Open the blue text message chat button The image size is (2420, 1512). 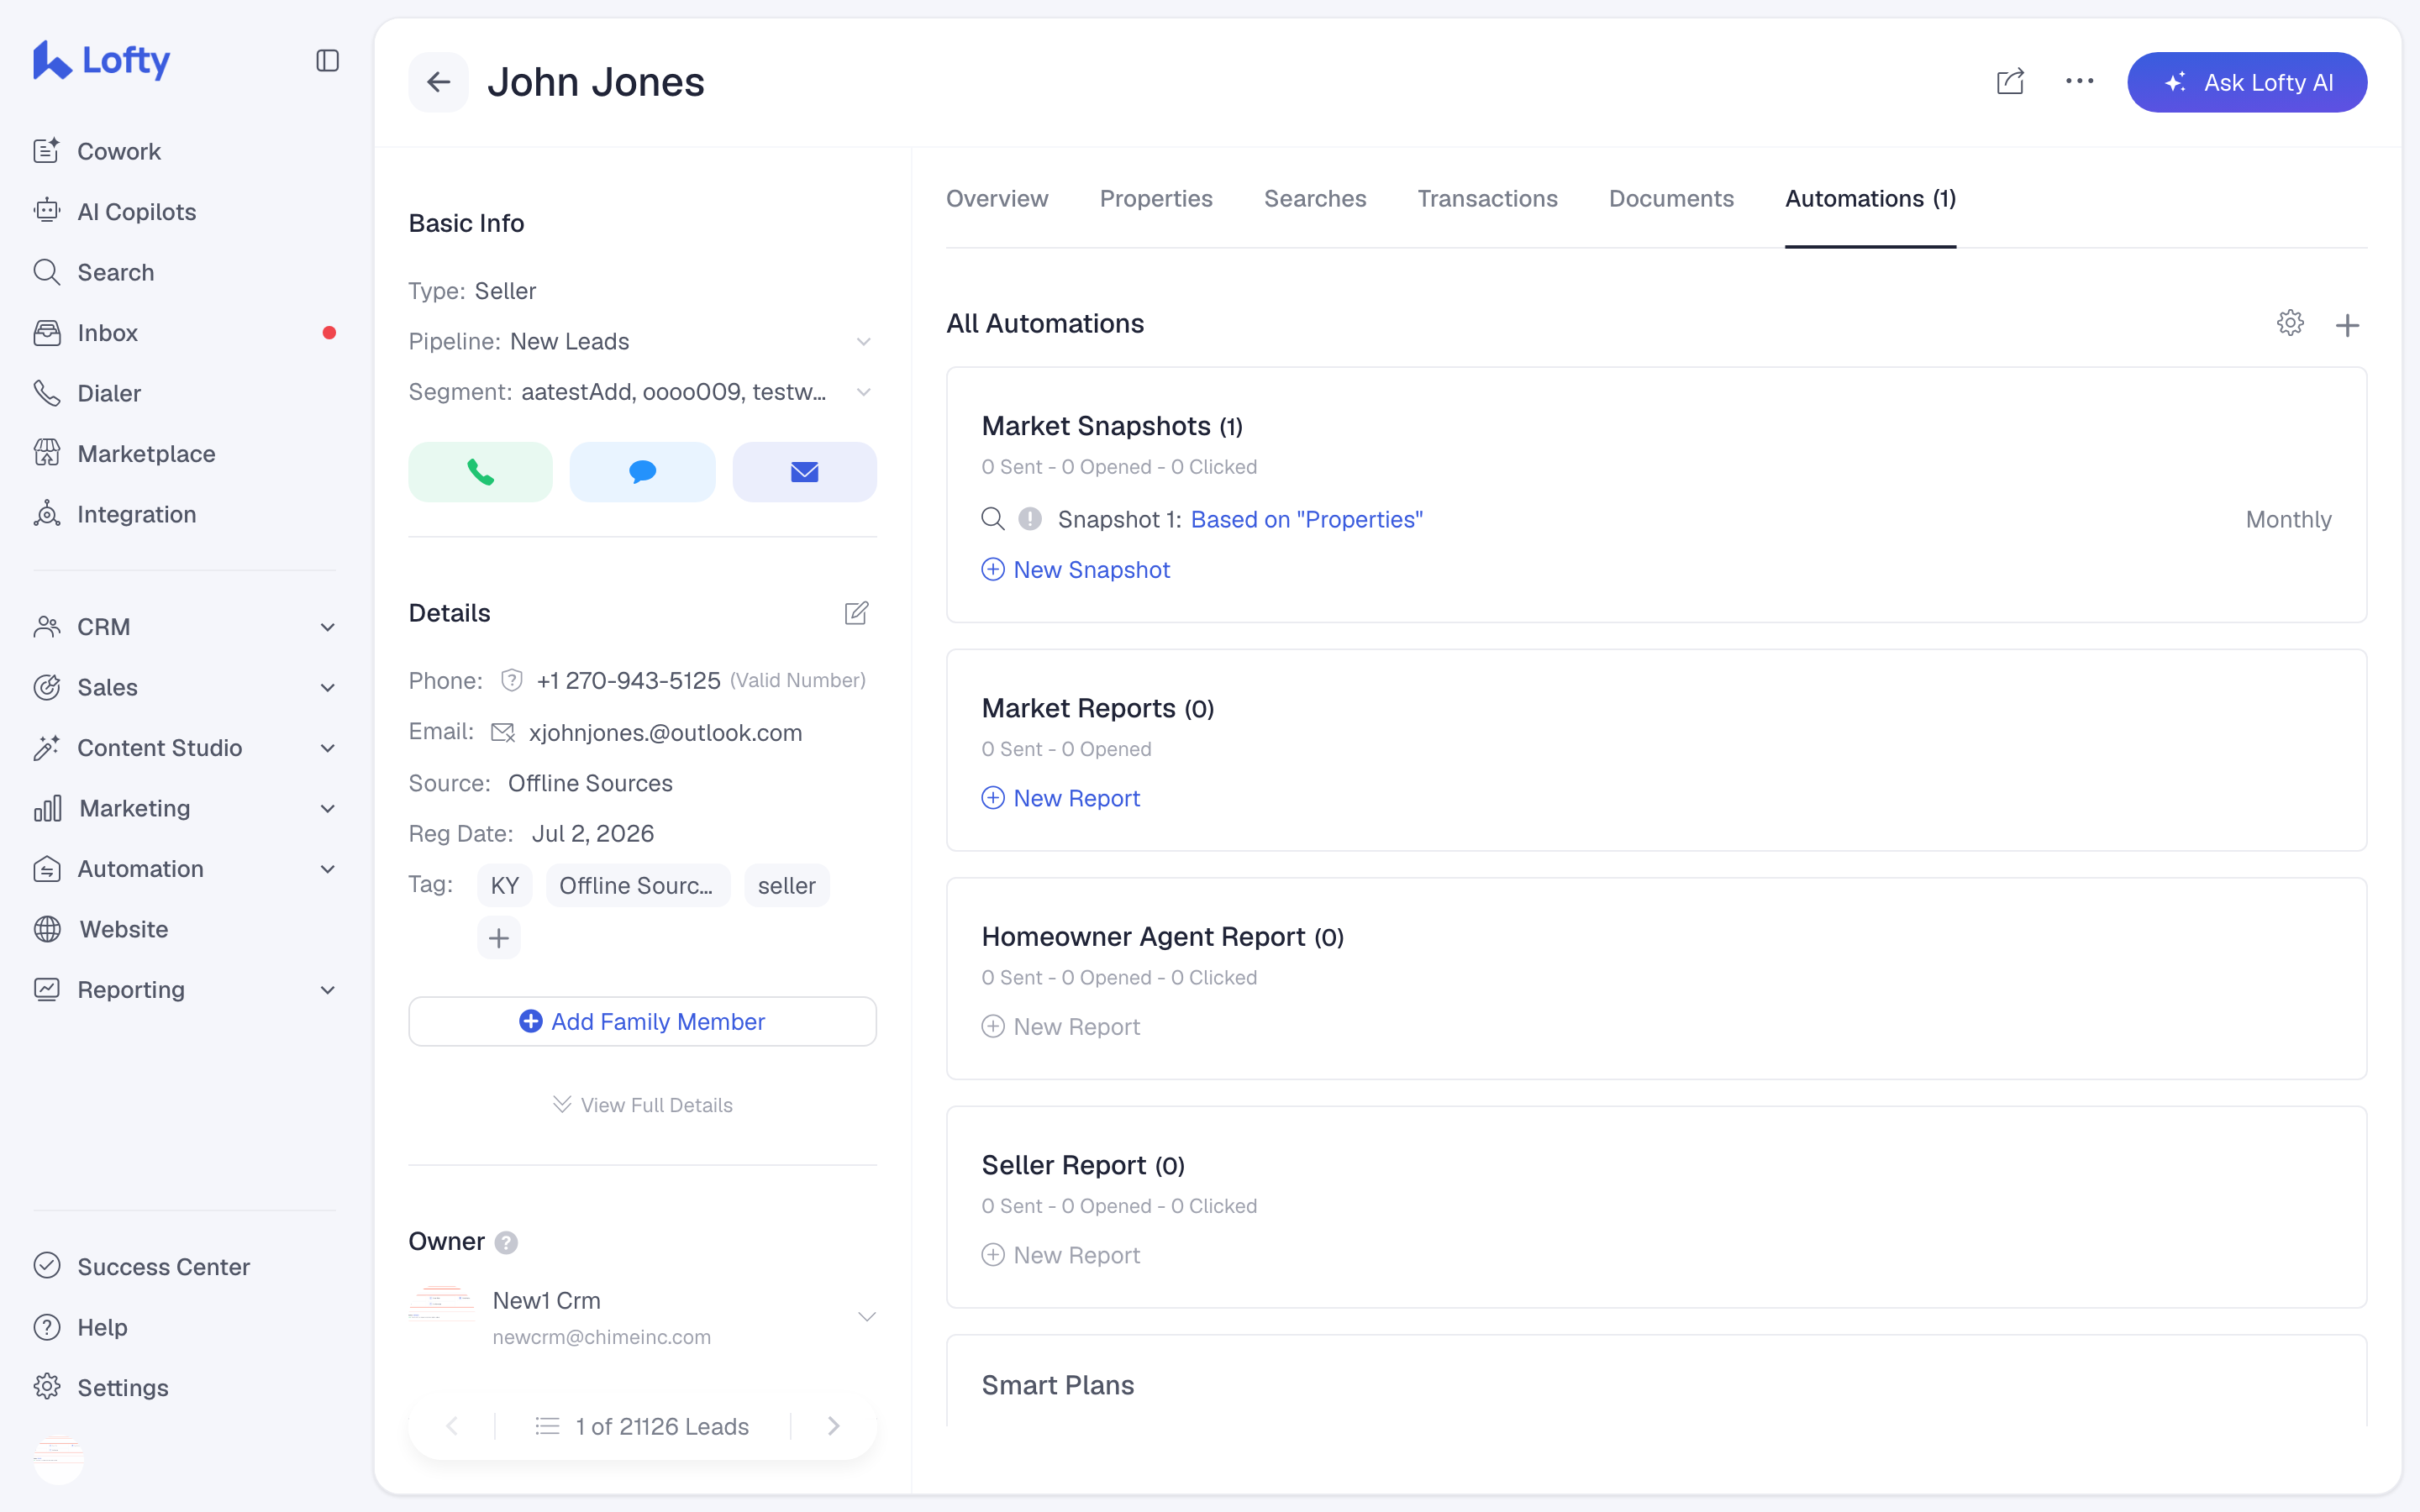(642, 472)
